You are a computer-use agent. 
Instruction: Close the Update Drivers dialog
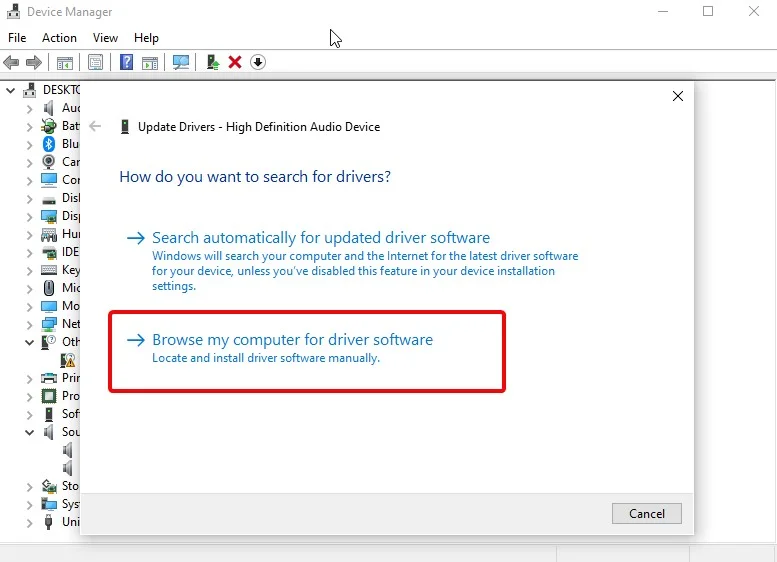[x=678, y=96]
